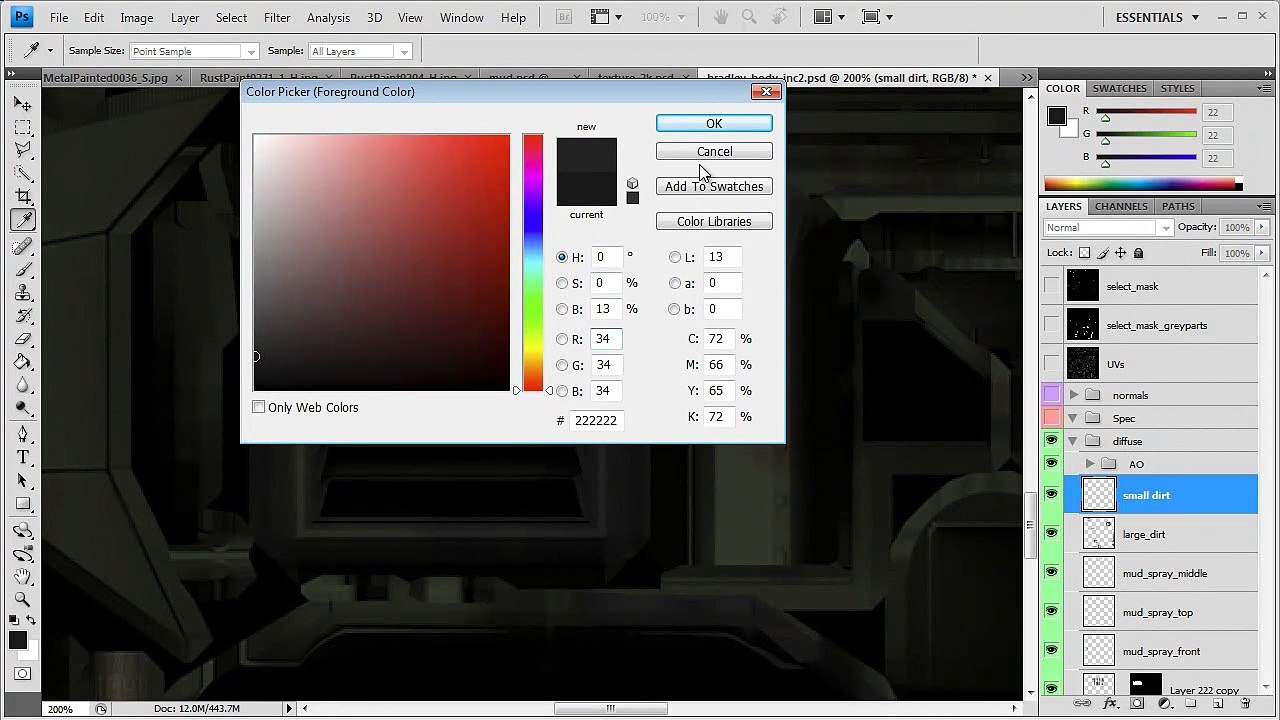Select the L lightness radio button

coord(675,257)
